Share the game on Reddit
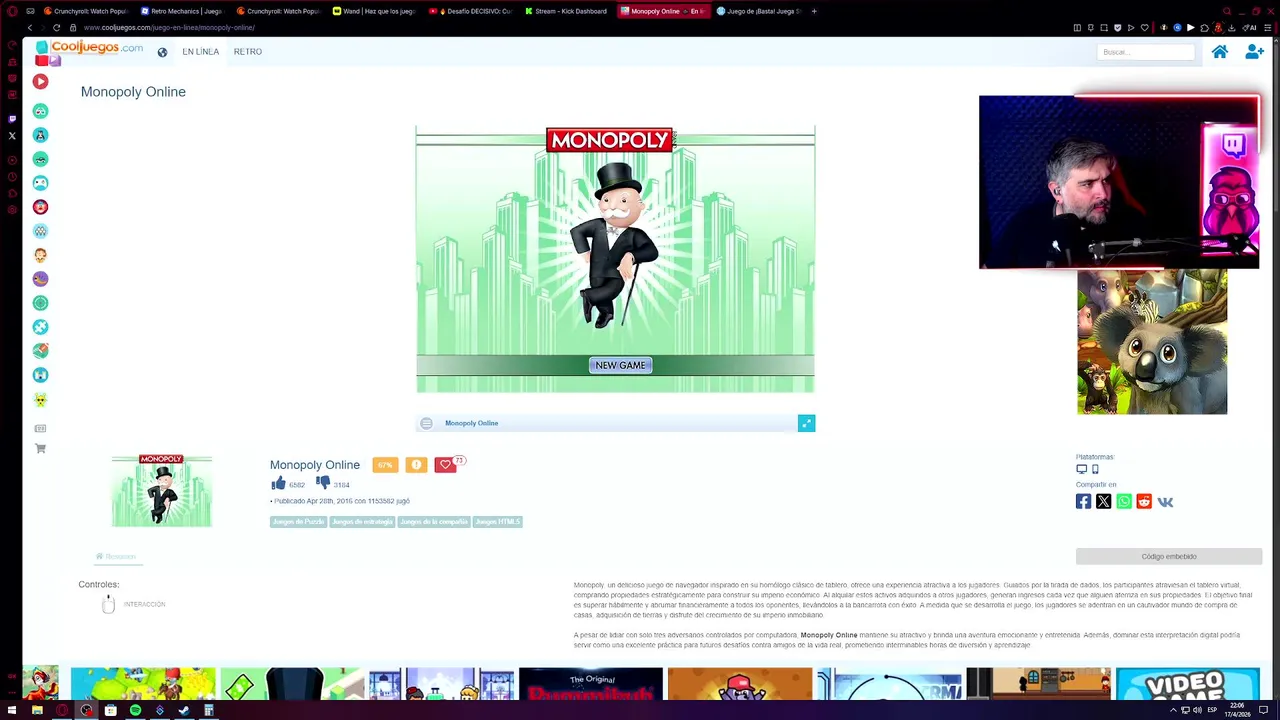The height and width of the screenshot is (720, 1280). click(1144, 501)
